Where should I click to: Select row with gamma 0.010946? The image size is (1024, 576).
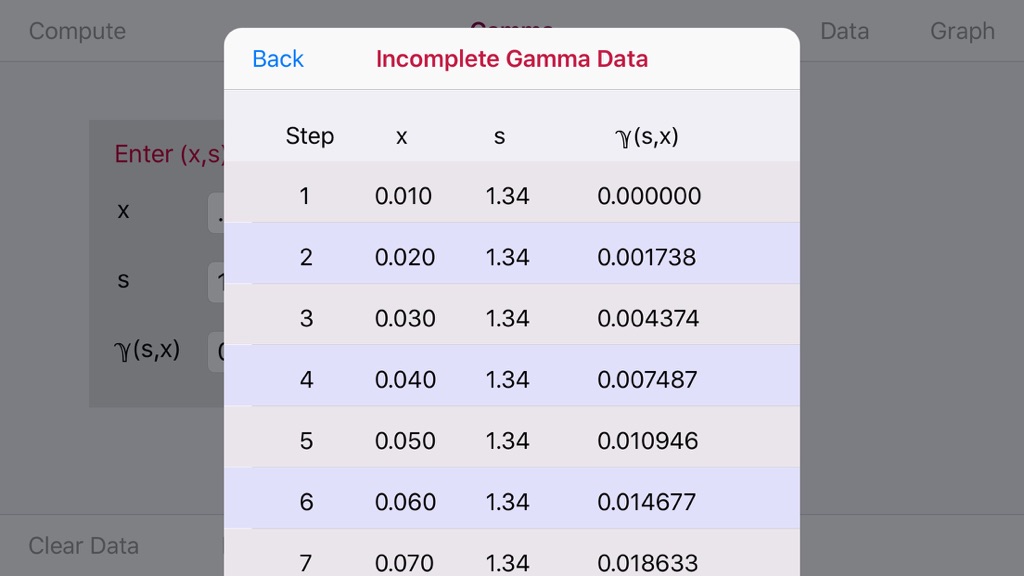point(512,437)
